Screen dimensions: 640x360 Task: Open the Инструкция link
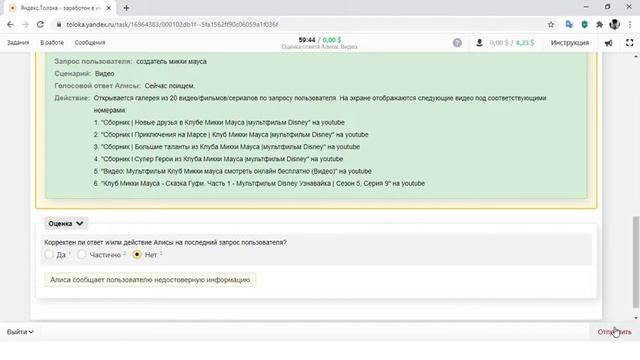[x=570, y=42]
